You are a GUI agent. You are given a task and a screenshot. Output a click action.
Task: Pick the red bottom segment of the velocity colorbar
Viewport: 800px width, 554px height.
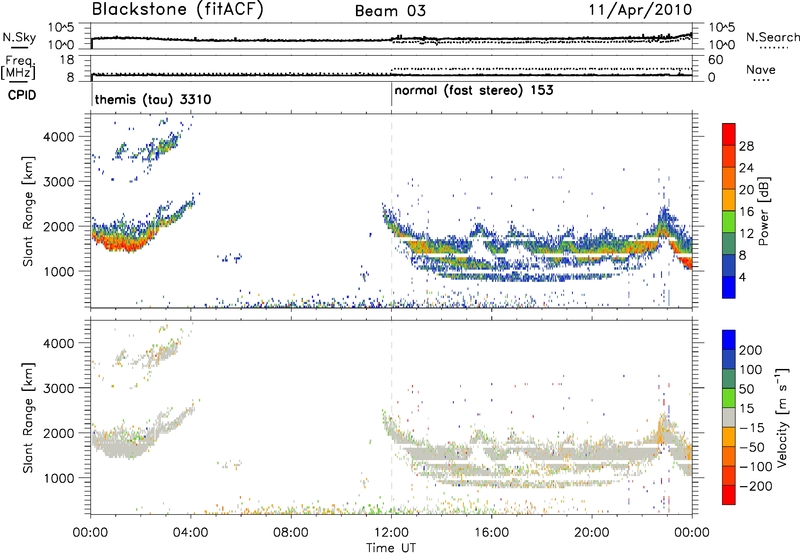(x=729, y=495)
